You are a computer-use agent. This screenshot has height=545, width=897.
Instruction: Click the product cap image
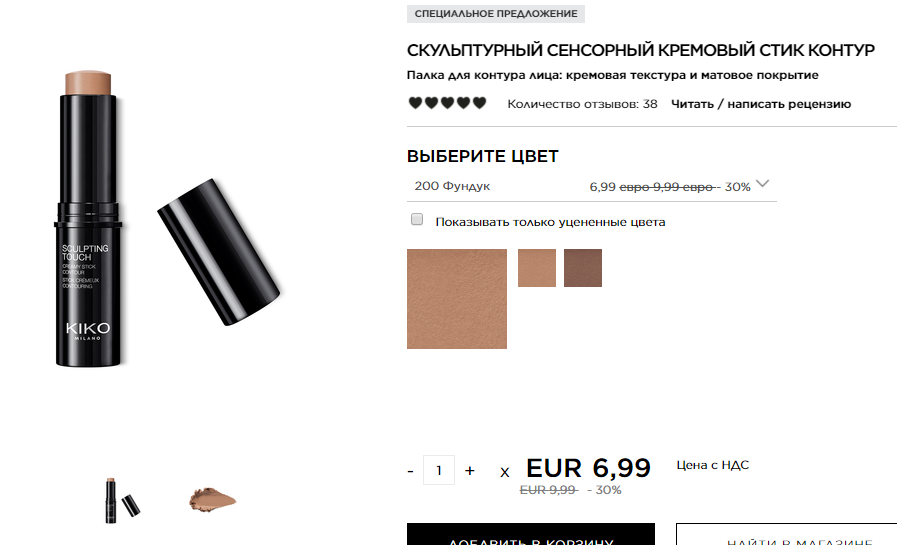[219, 252]
